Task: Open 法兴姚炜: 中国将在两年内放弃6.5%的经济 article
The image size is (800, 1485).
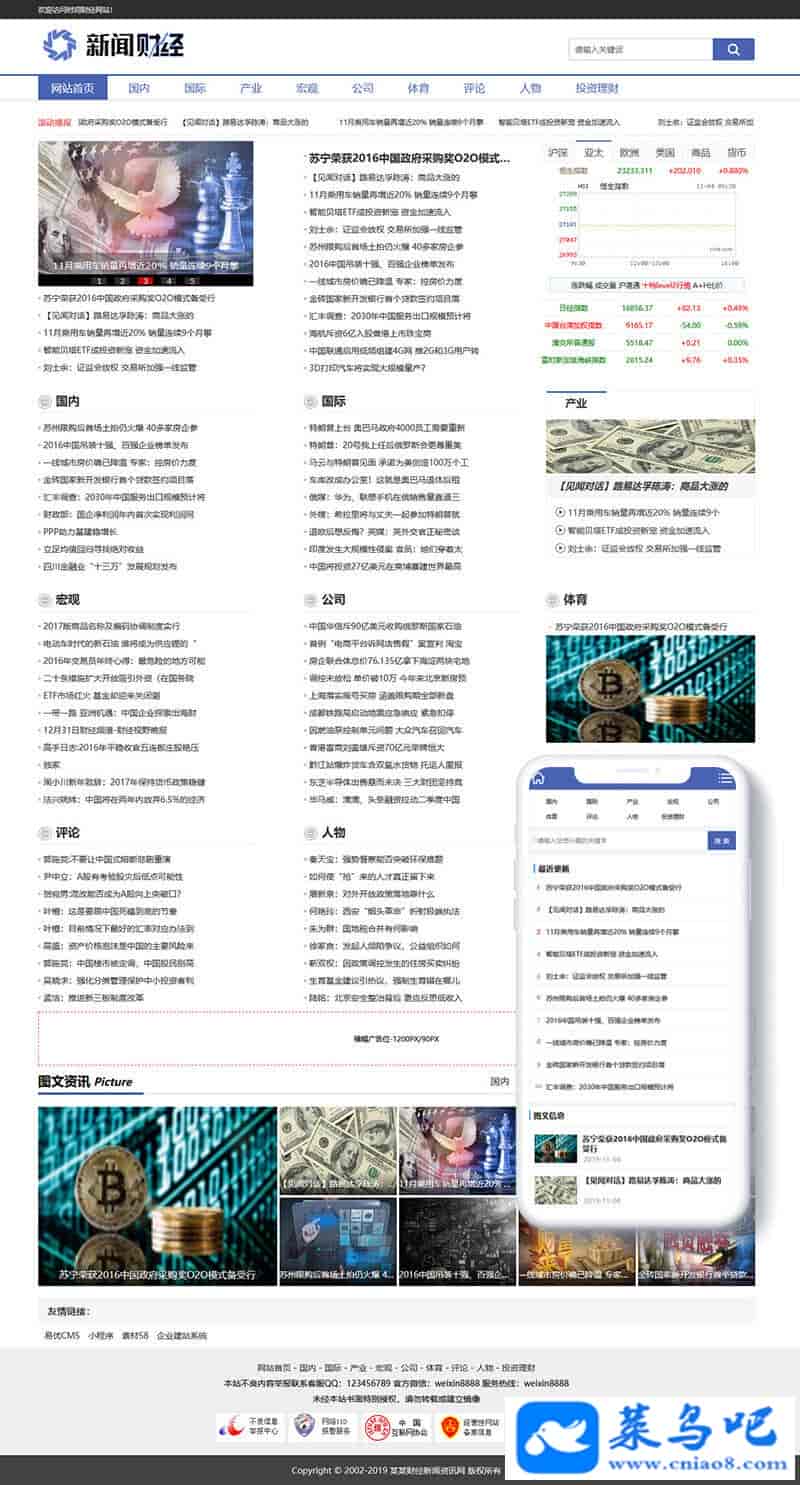Action: point(124,800)
